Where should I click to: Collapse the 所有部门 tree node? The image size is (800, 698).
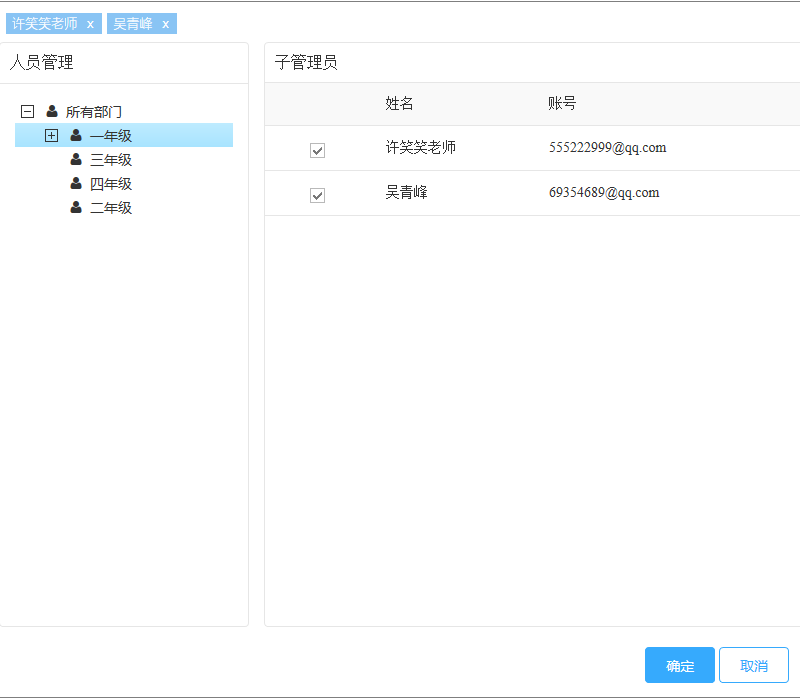pyautogui.click(x=28, y=111)
